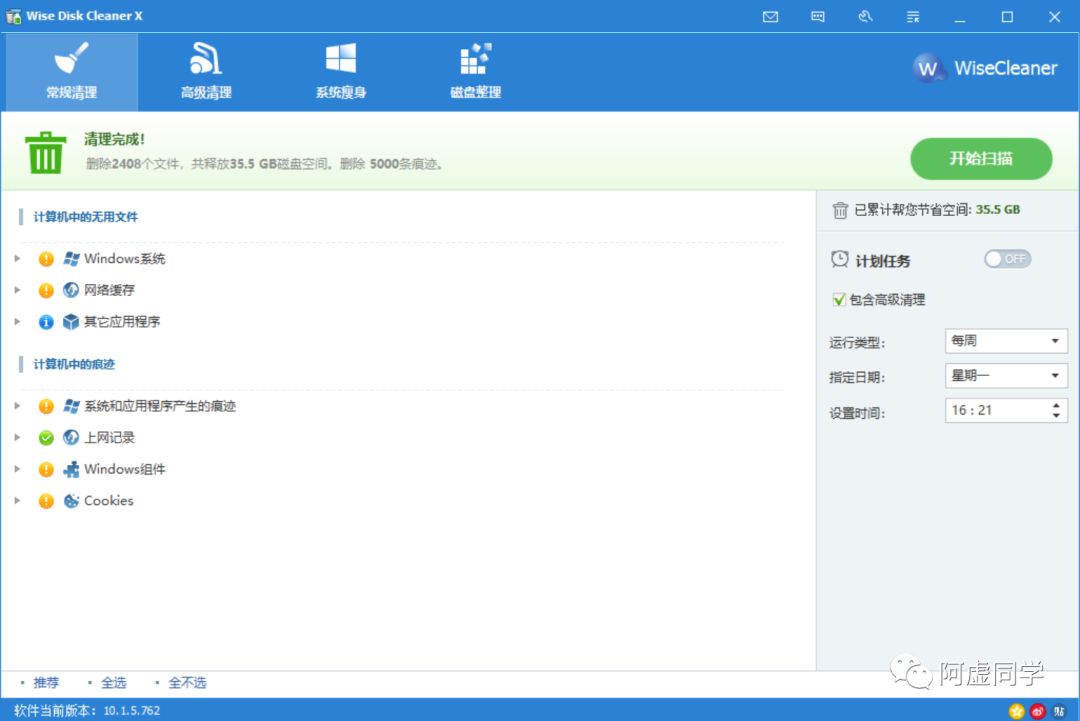Click the Wise Disk Cleaner app icon in title bar
The height and width of the screenshot is (721, 1080).
pyautogui.click(x=13, y=16)
